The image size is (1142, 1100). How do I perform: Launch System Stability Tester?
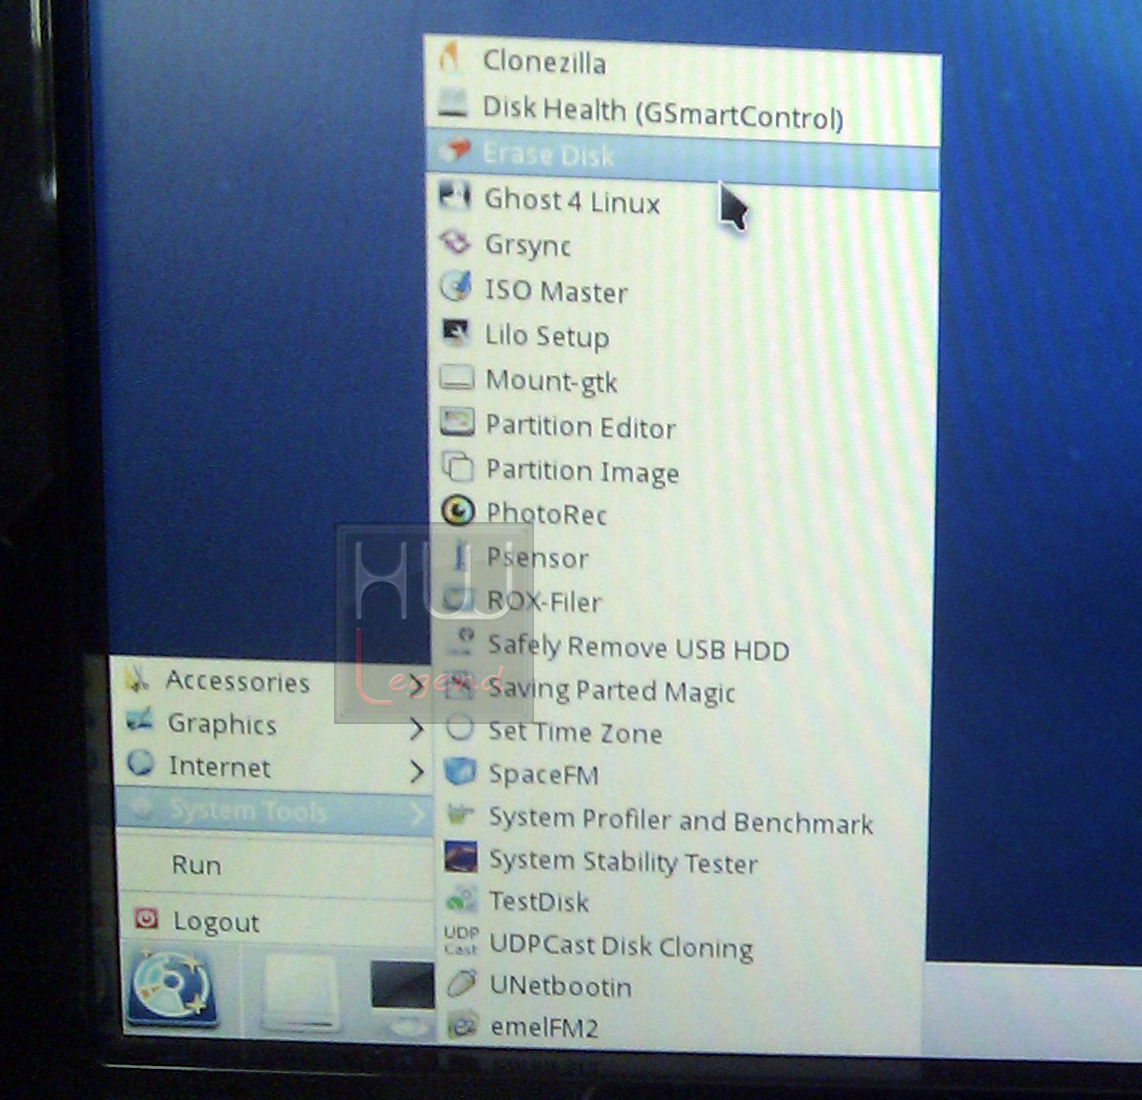point(682,863)
